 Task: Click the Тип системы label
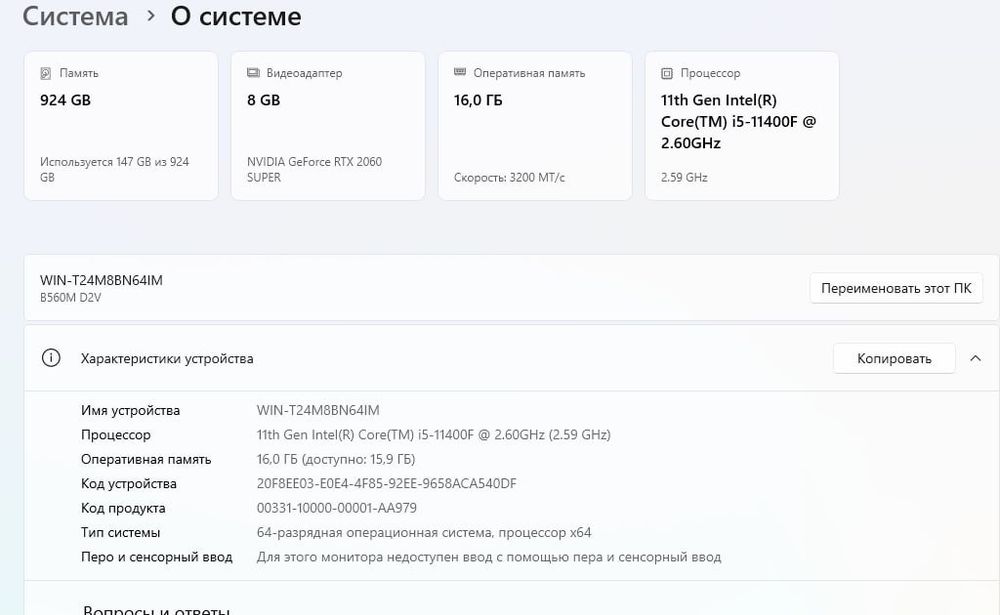pyautogui.click(x=121, y=533)
